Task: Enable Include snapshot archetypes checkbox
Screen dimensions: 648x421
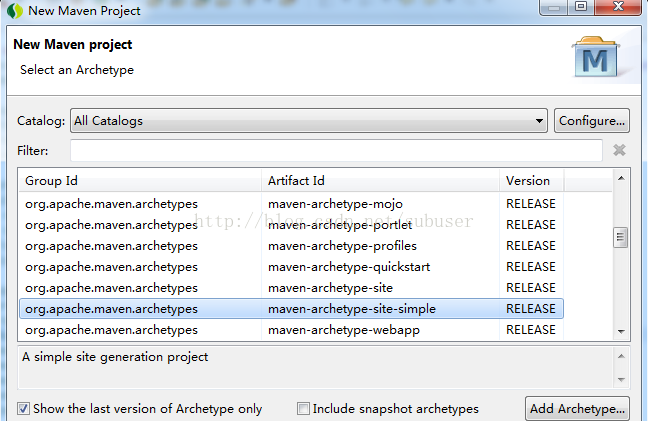Action: pyautogui.click(x=303, y=409)
